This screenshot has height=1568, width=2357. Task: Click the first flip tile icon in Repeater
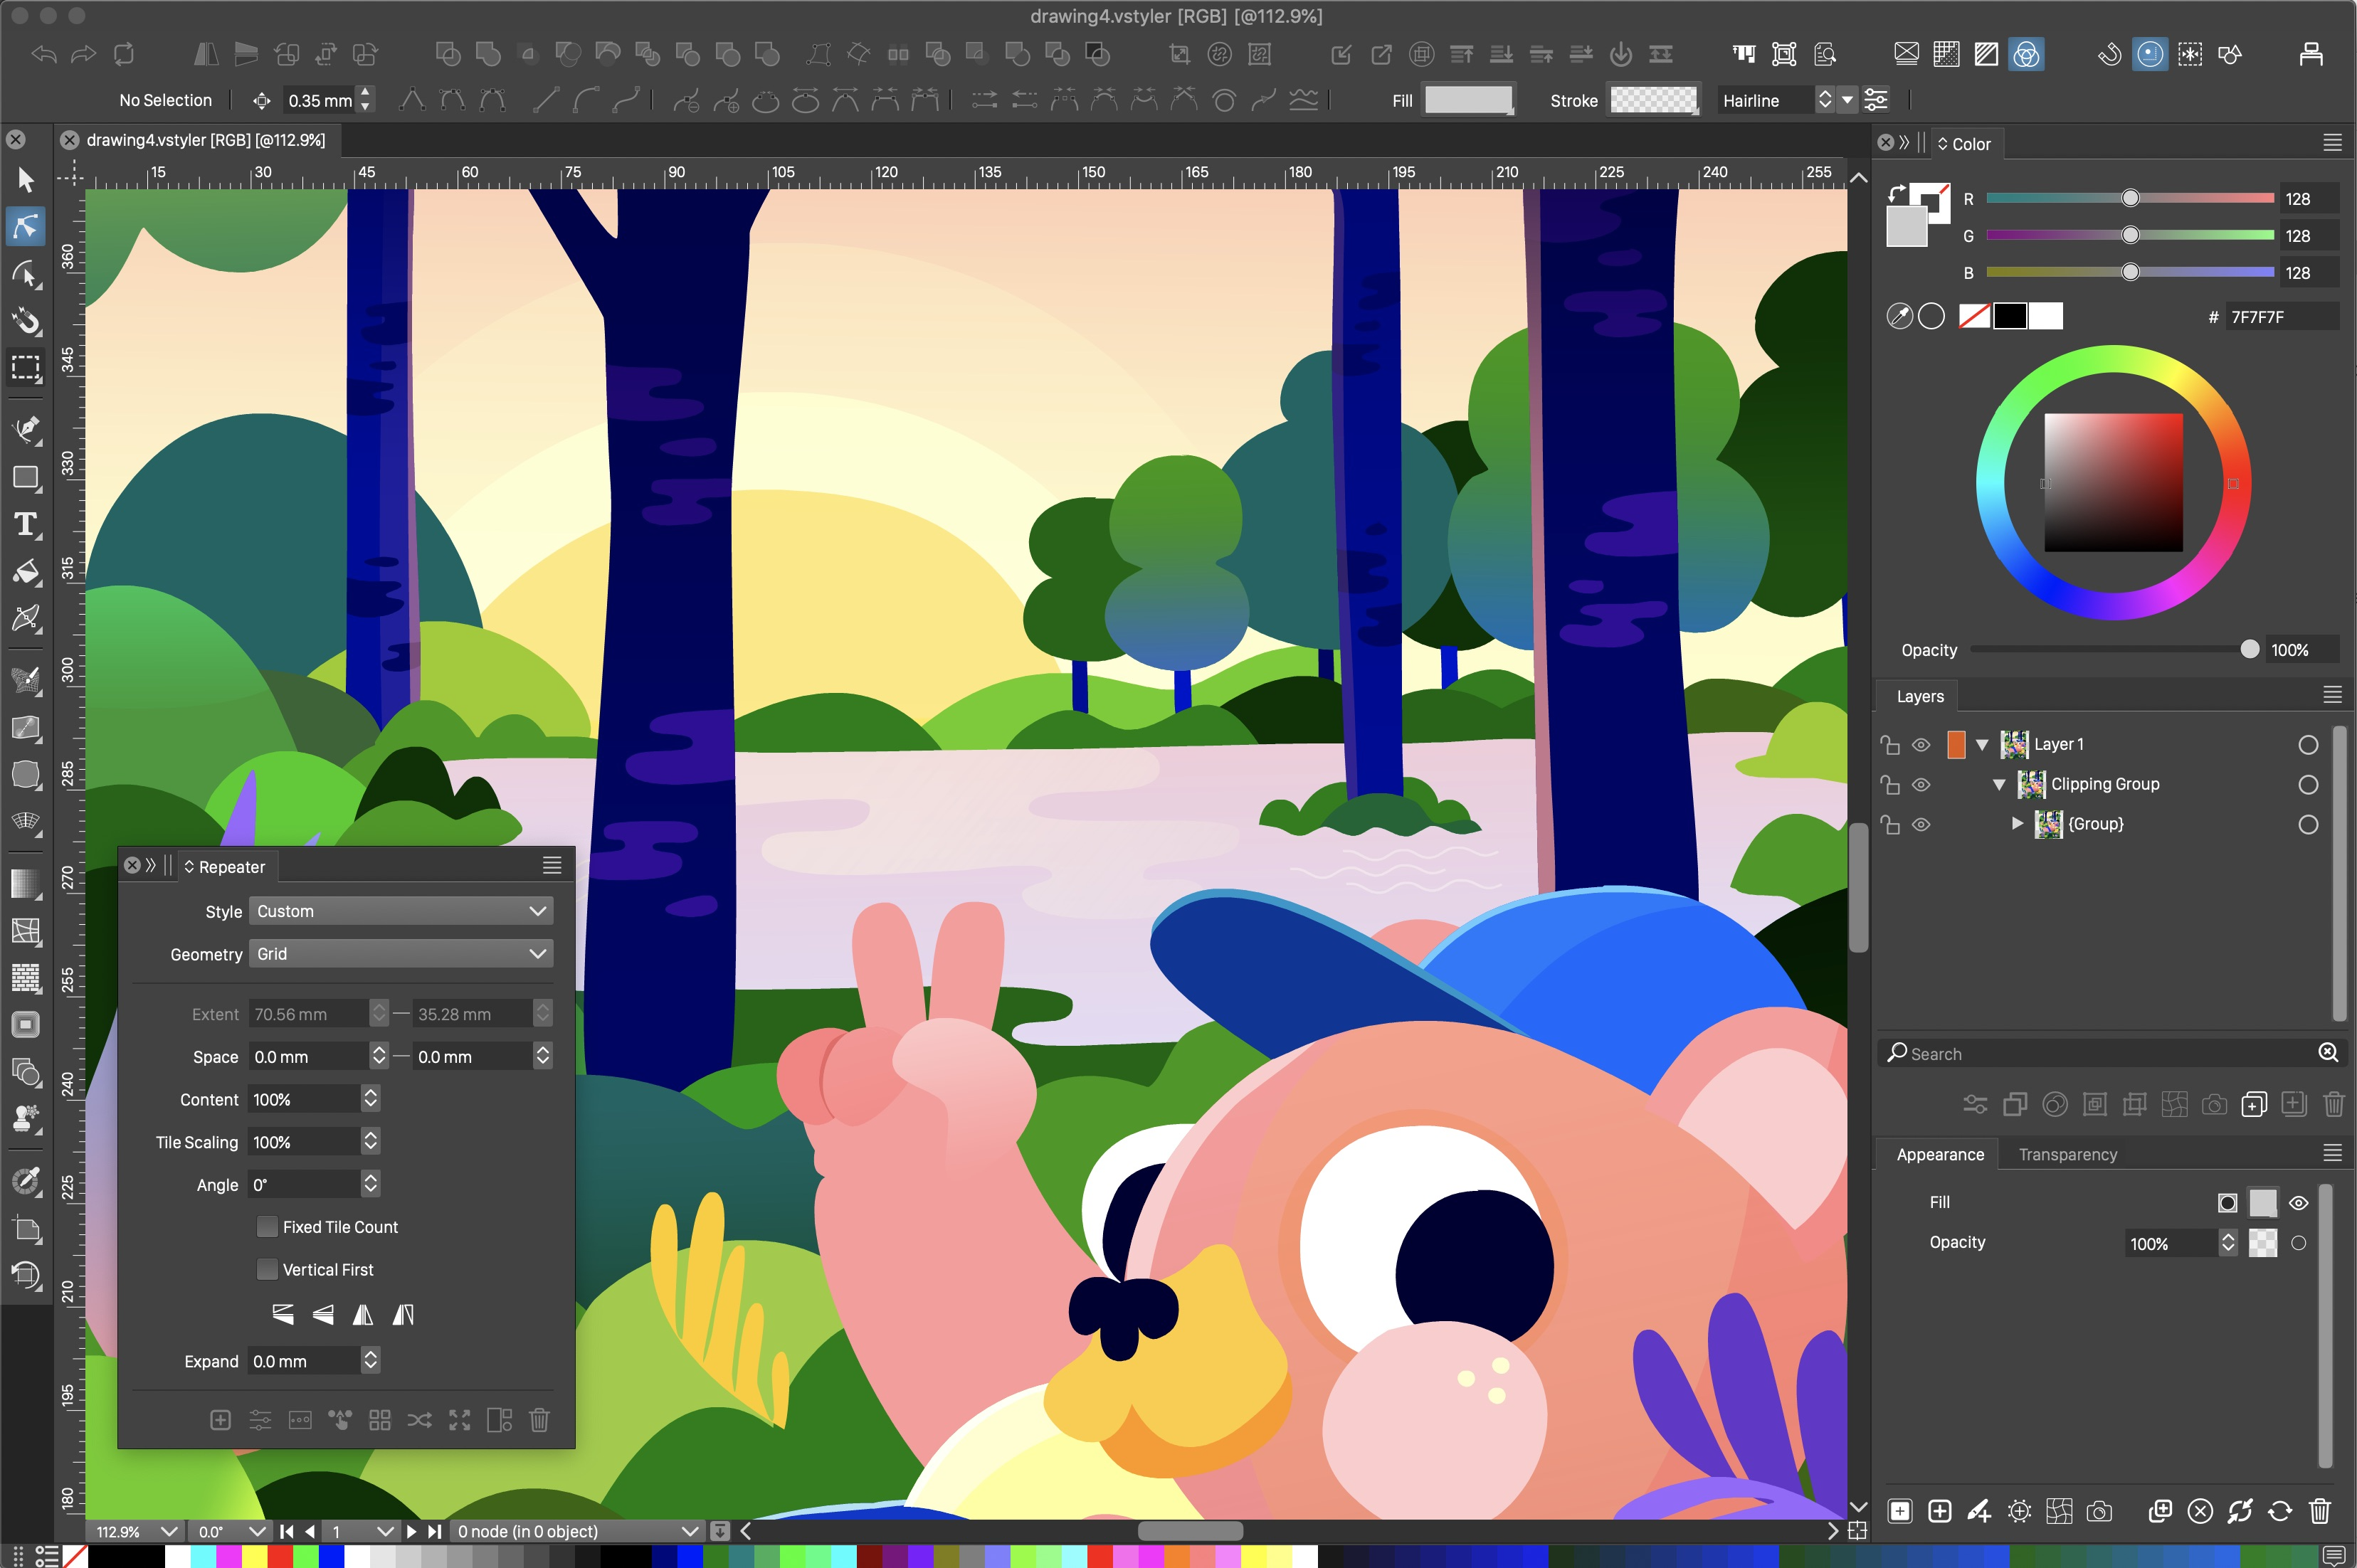(283, 1314)
